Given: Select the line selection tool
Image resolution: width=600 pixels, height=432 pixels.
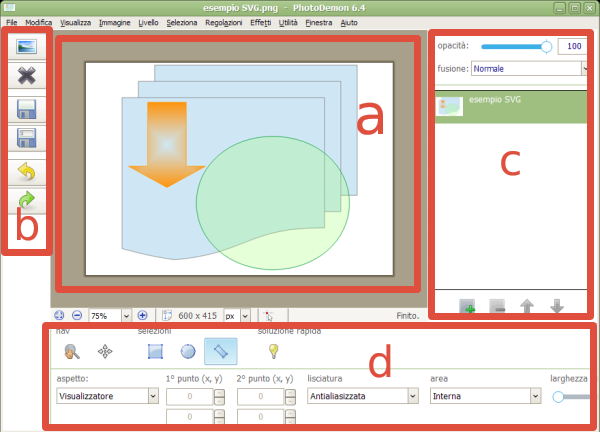Looking at the screenshot, I should tap(221, 351).
